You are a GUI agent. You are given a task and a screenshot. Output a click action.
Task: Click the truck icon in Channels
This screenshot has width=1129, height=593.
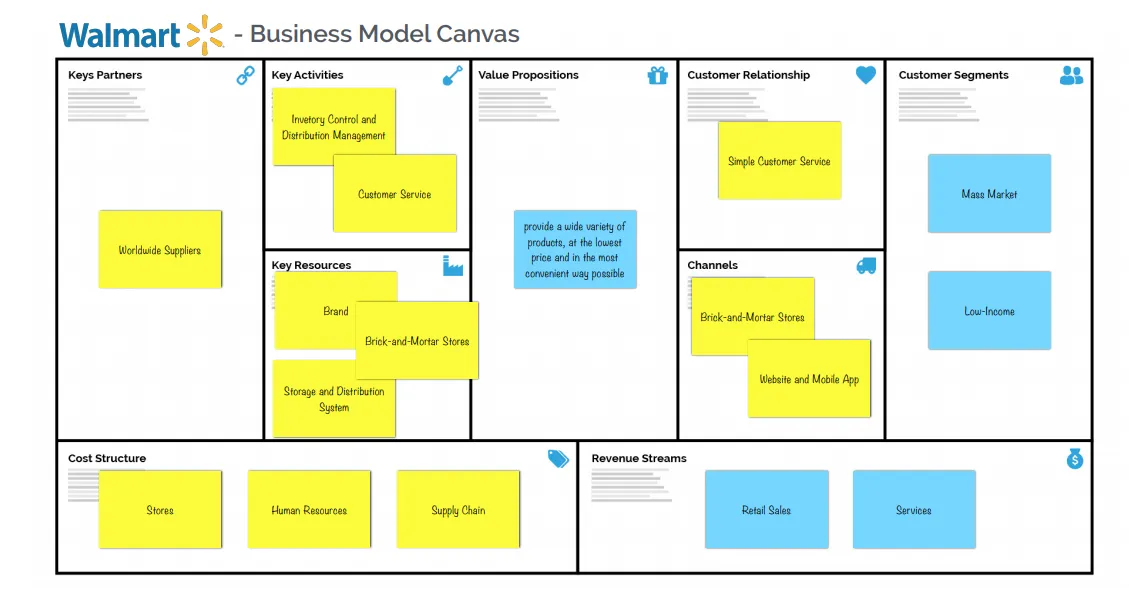(x=866, y=266)
